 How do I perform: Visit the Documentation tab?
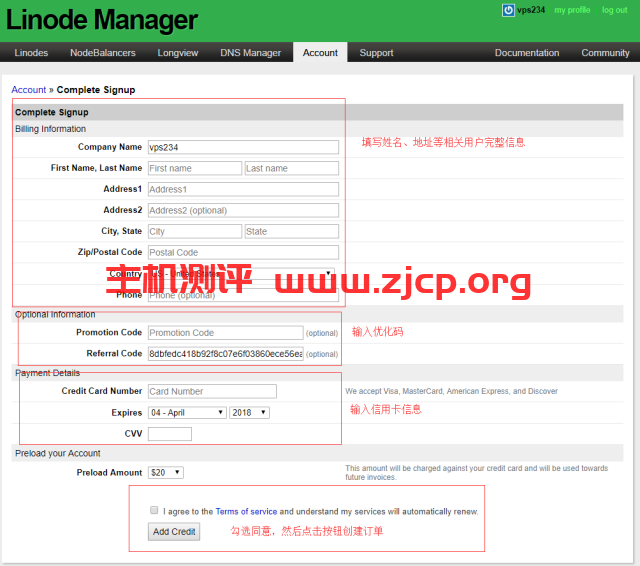(x=527, y=53)
